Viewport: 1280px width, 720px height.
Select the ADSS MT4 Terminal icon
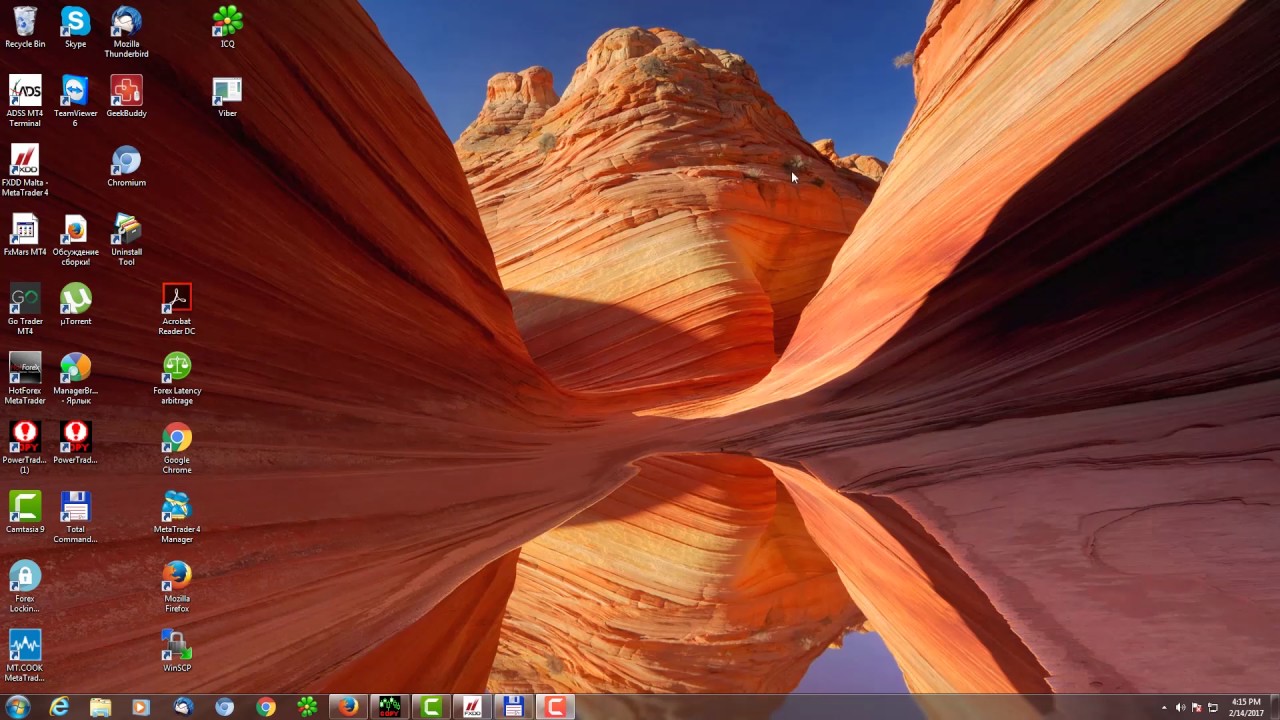coord(25,101)
